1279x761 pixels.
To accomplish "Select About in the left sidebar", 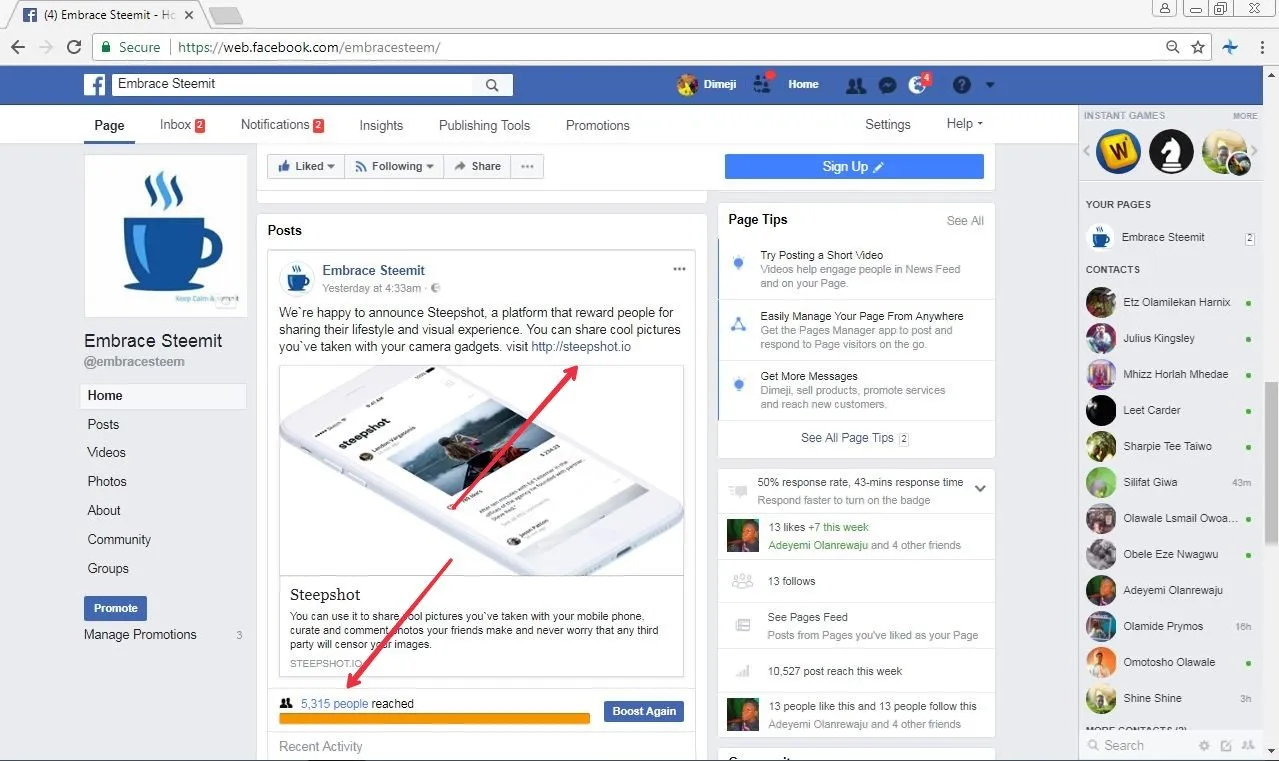I will point(104,511).
